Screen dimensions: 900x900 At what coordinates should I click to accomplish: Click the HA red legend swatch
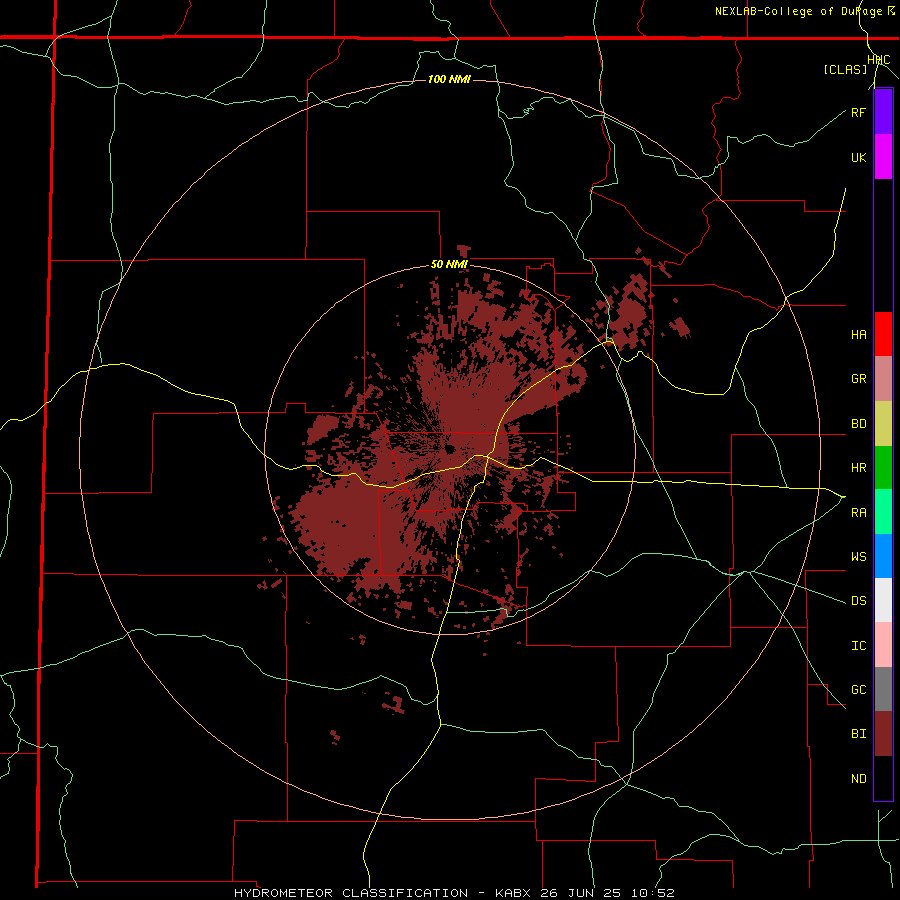pyautogui.click(x=883, y=334)
